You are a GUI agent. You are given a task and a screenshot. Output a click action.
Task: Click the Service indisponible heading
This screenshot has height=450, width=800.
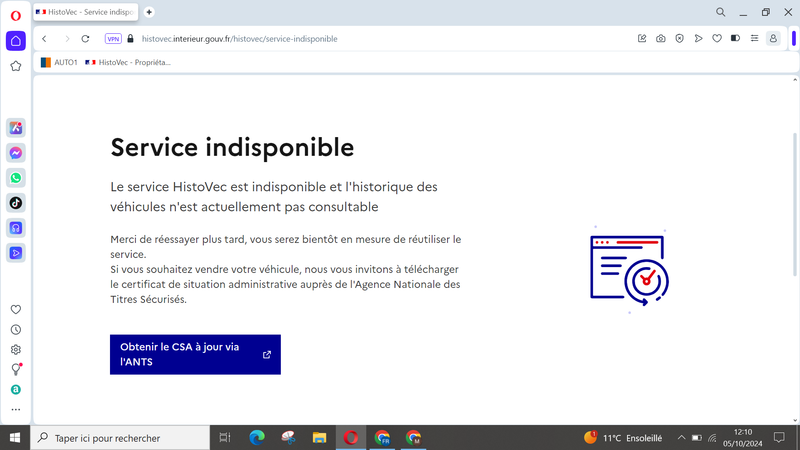pyautogui.click(x=232, y=148)
